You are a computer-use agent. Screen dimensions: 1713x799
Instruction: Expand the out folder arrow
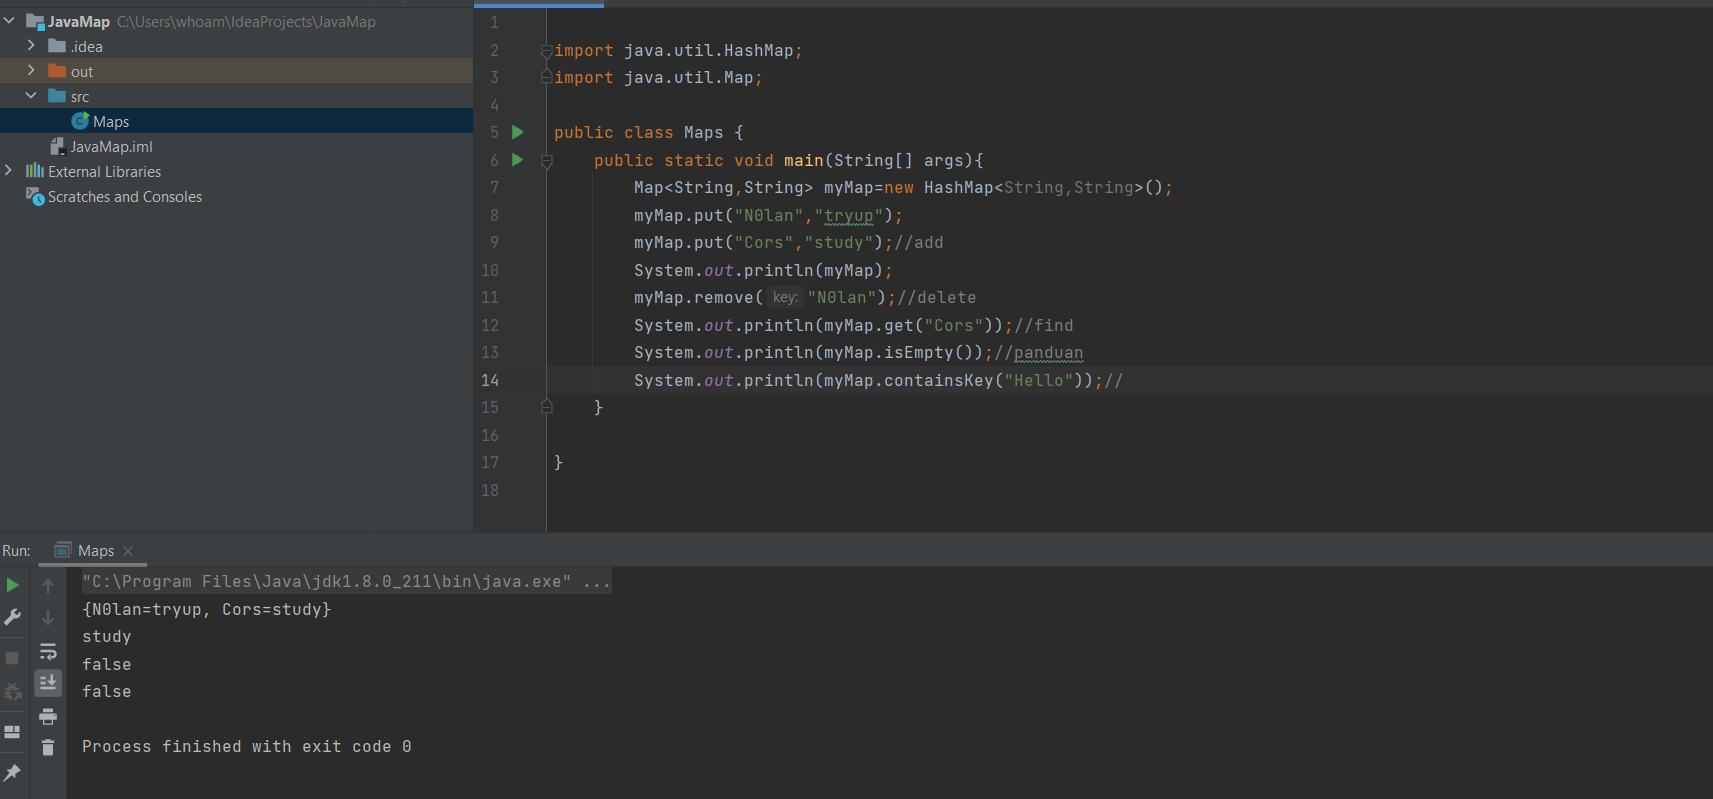point(31,71)
